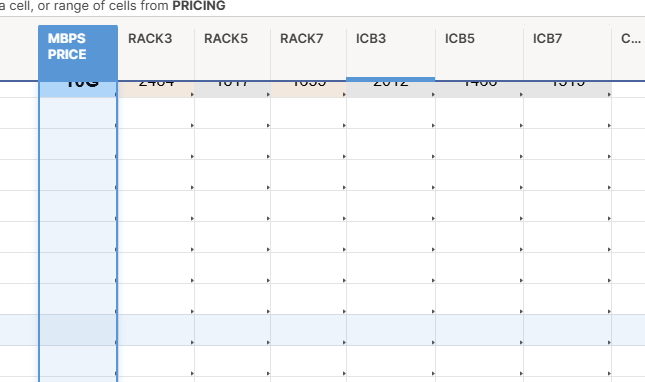Select the highlighted row's ICB5 cell
645x382 pixels.
(479, 330)
